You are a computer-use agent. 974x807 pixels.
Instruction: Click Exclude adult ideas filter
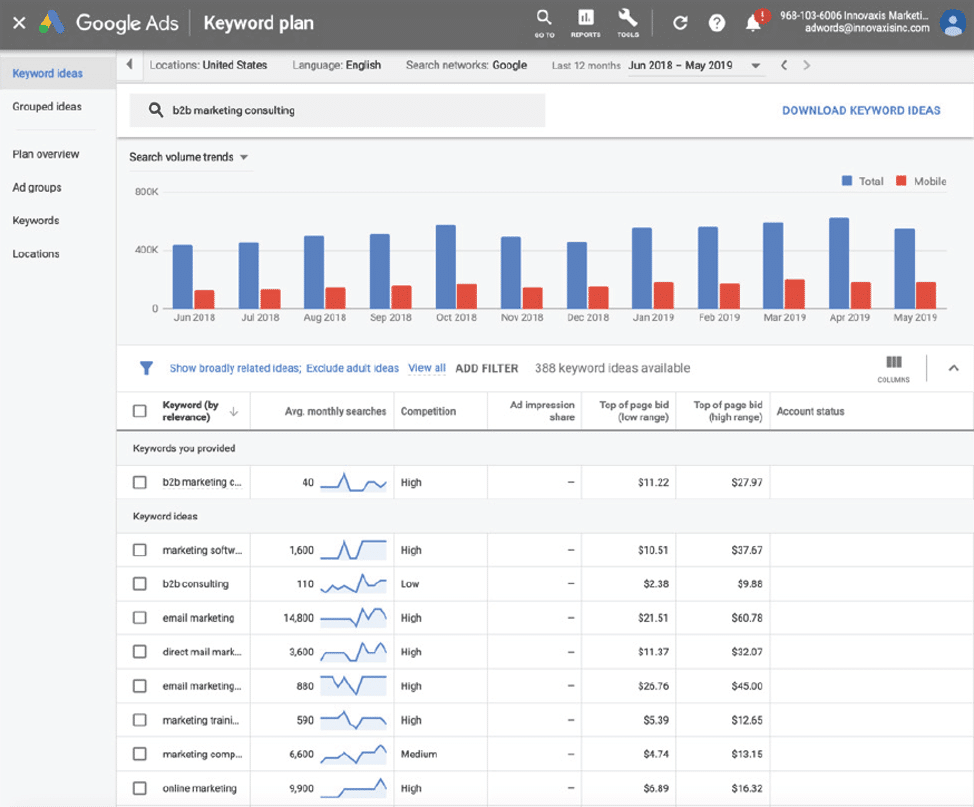(352, 368)
